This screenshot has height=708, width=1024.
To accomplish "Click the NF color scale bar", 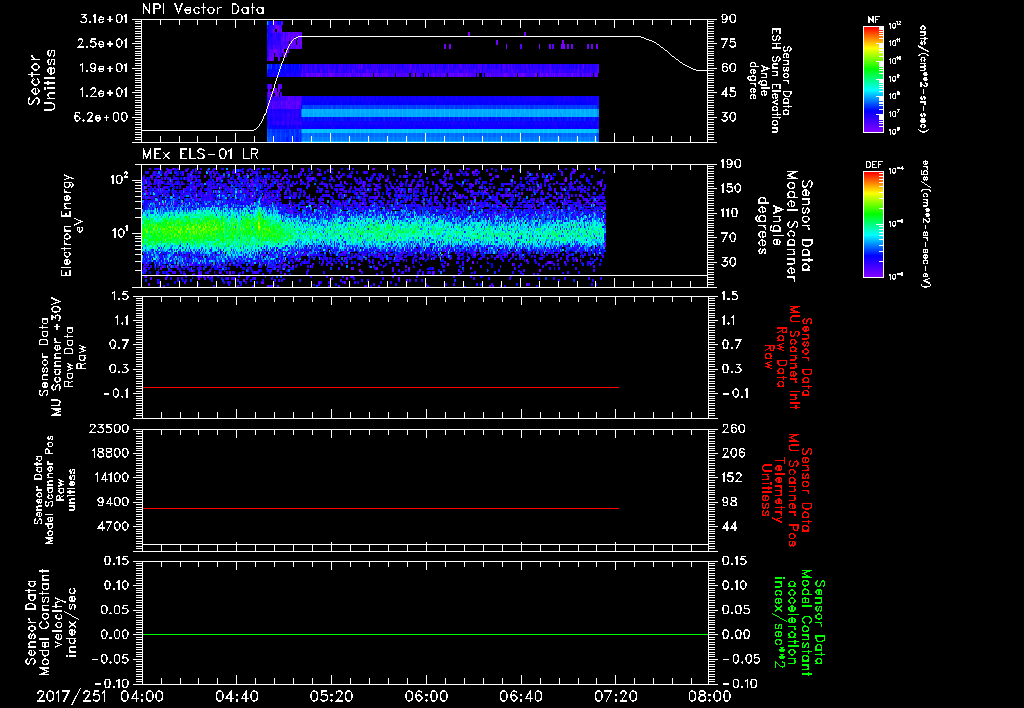I will click(873, 79).
